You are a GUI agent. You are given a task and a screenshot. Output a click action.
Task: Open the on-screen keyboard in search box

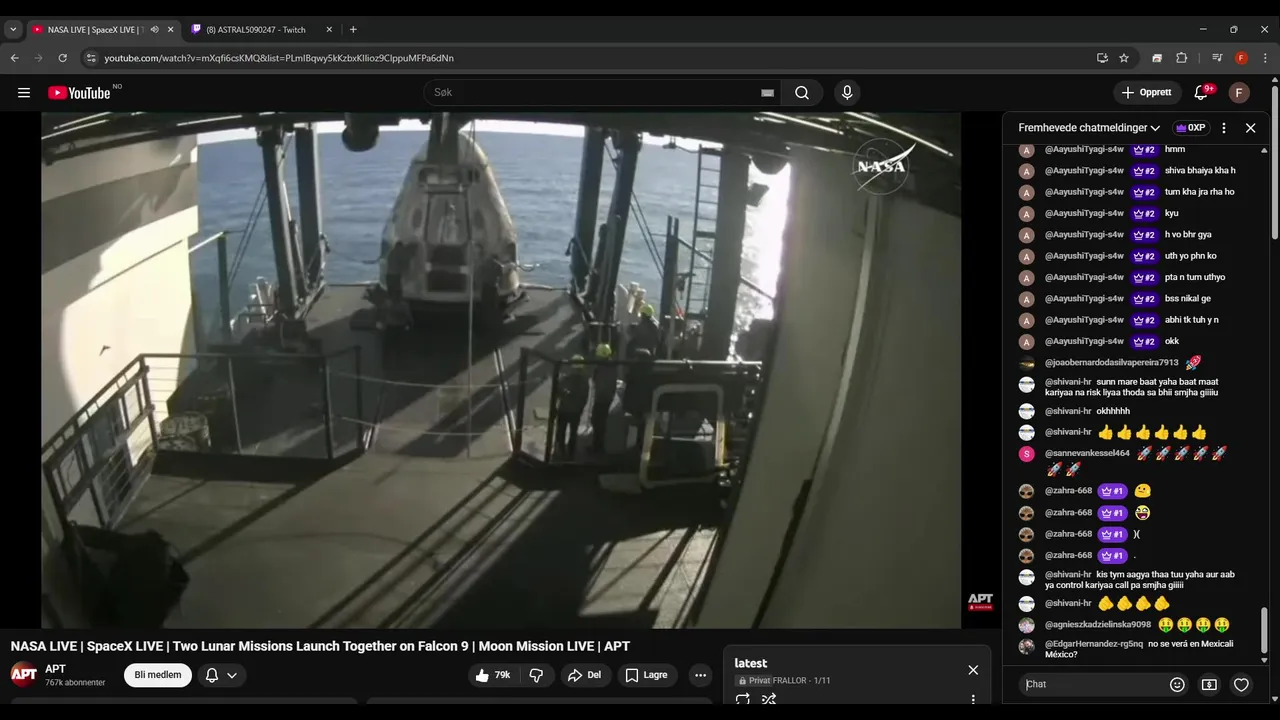767,93
